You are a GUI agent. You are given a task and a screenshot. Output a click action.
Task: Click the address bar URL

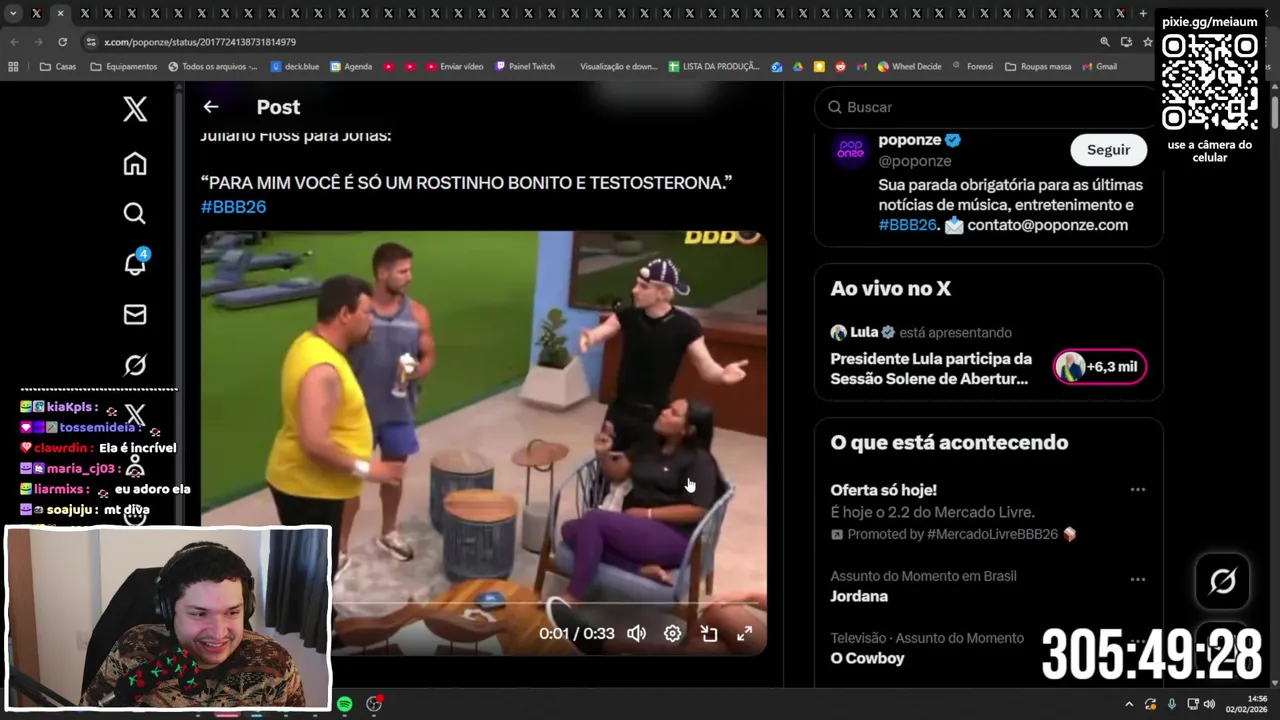(200, 42)
